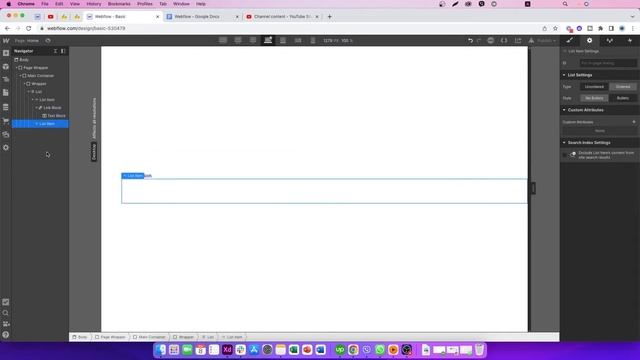
Task: Open video tutorials icon in left sidebar
Action: click(x=6, y=324)
